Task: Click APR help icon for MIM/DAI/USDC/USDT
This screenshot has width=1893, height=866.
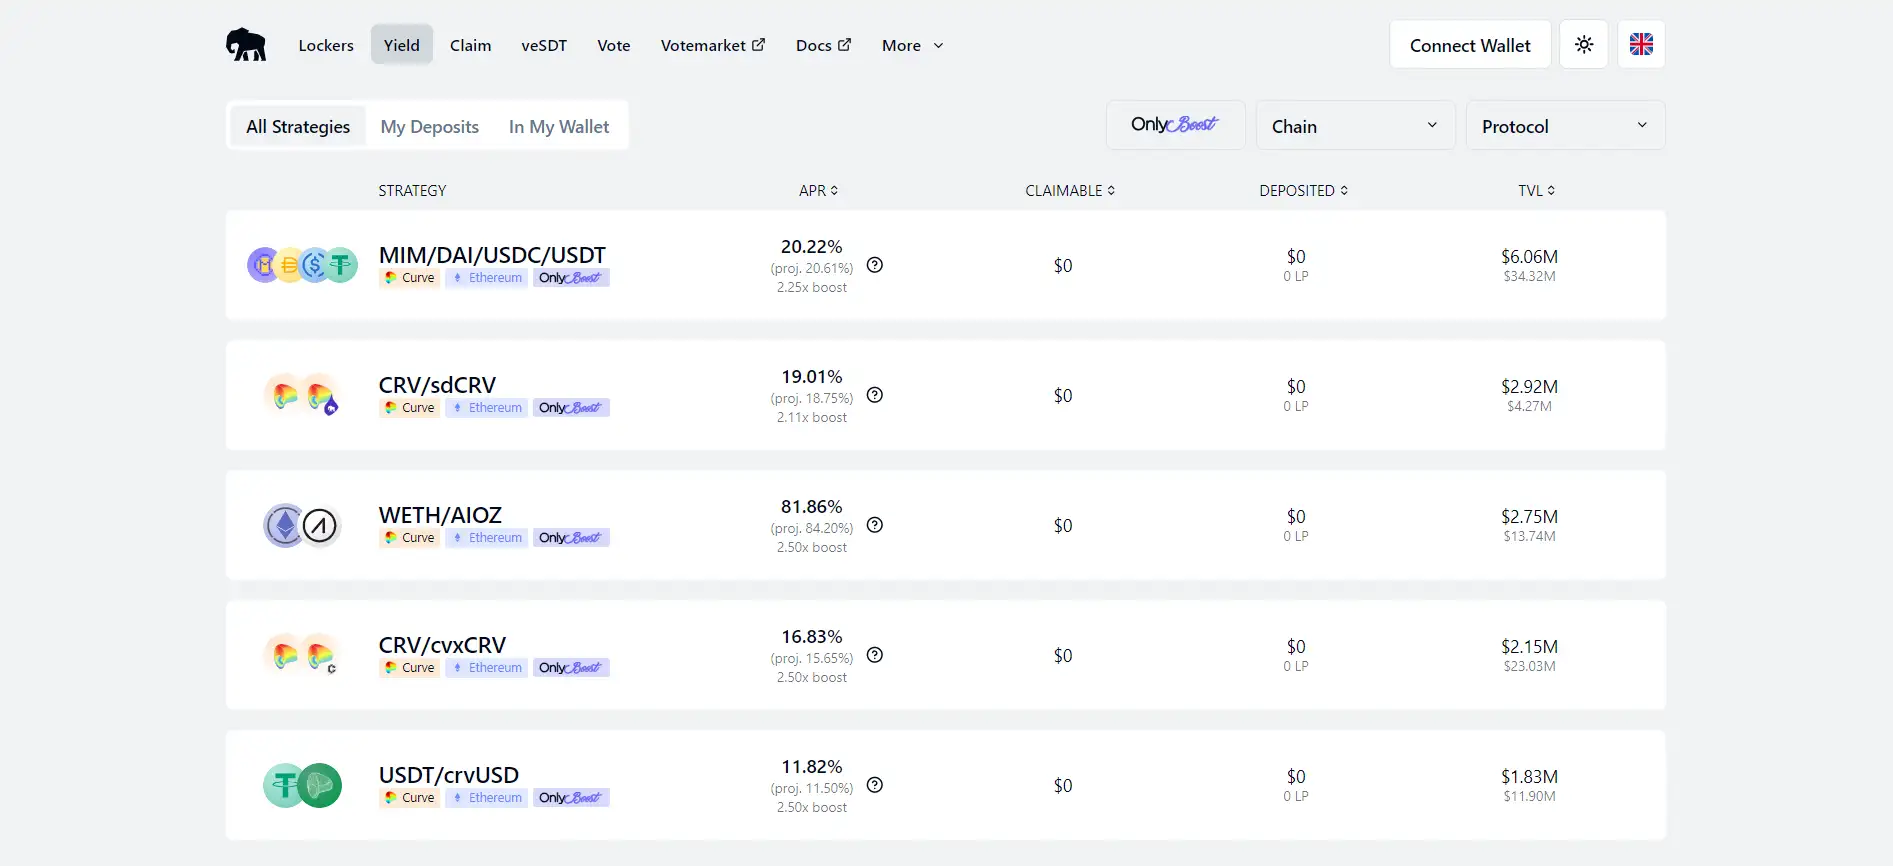Action: pos(875,265)
